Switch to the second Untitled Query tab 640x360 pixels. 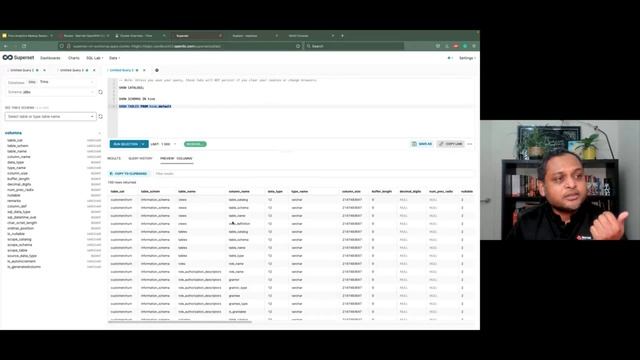tap(72, 70)
